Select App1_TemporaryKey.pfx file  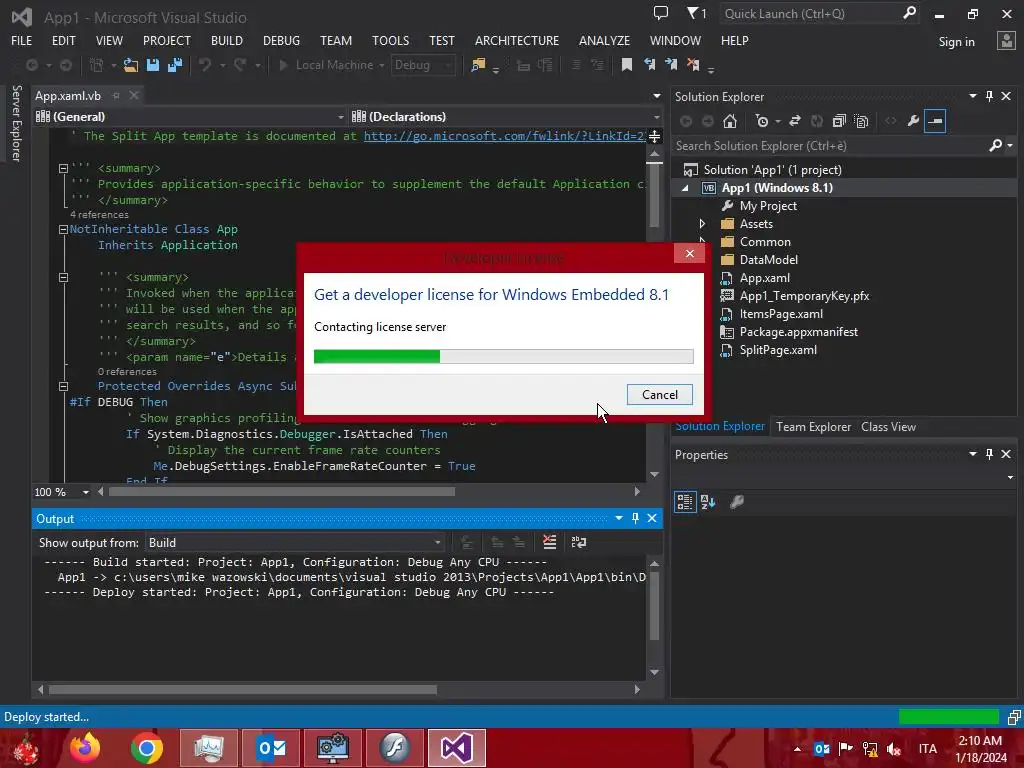pos(804,296)
